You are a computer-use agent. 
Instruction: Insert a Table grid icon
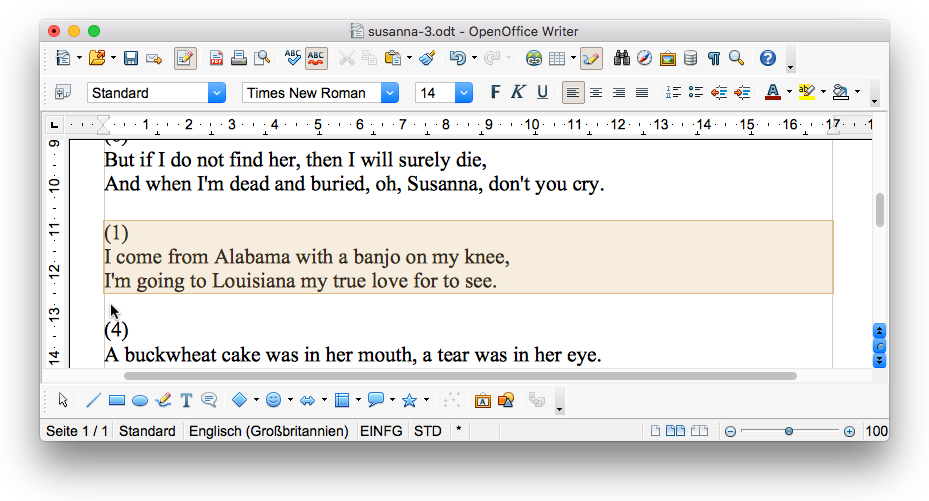click(x=557, y=58)
